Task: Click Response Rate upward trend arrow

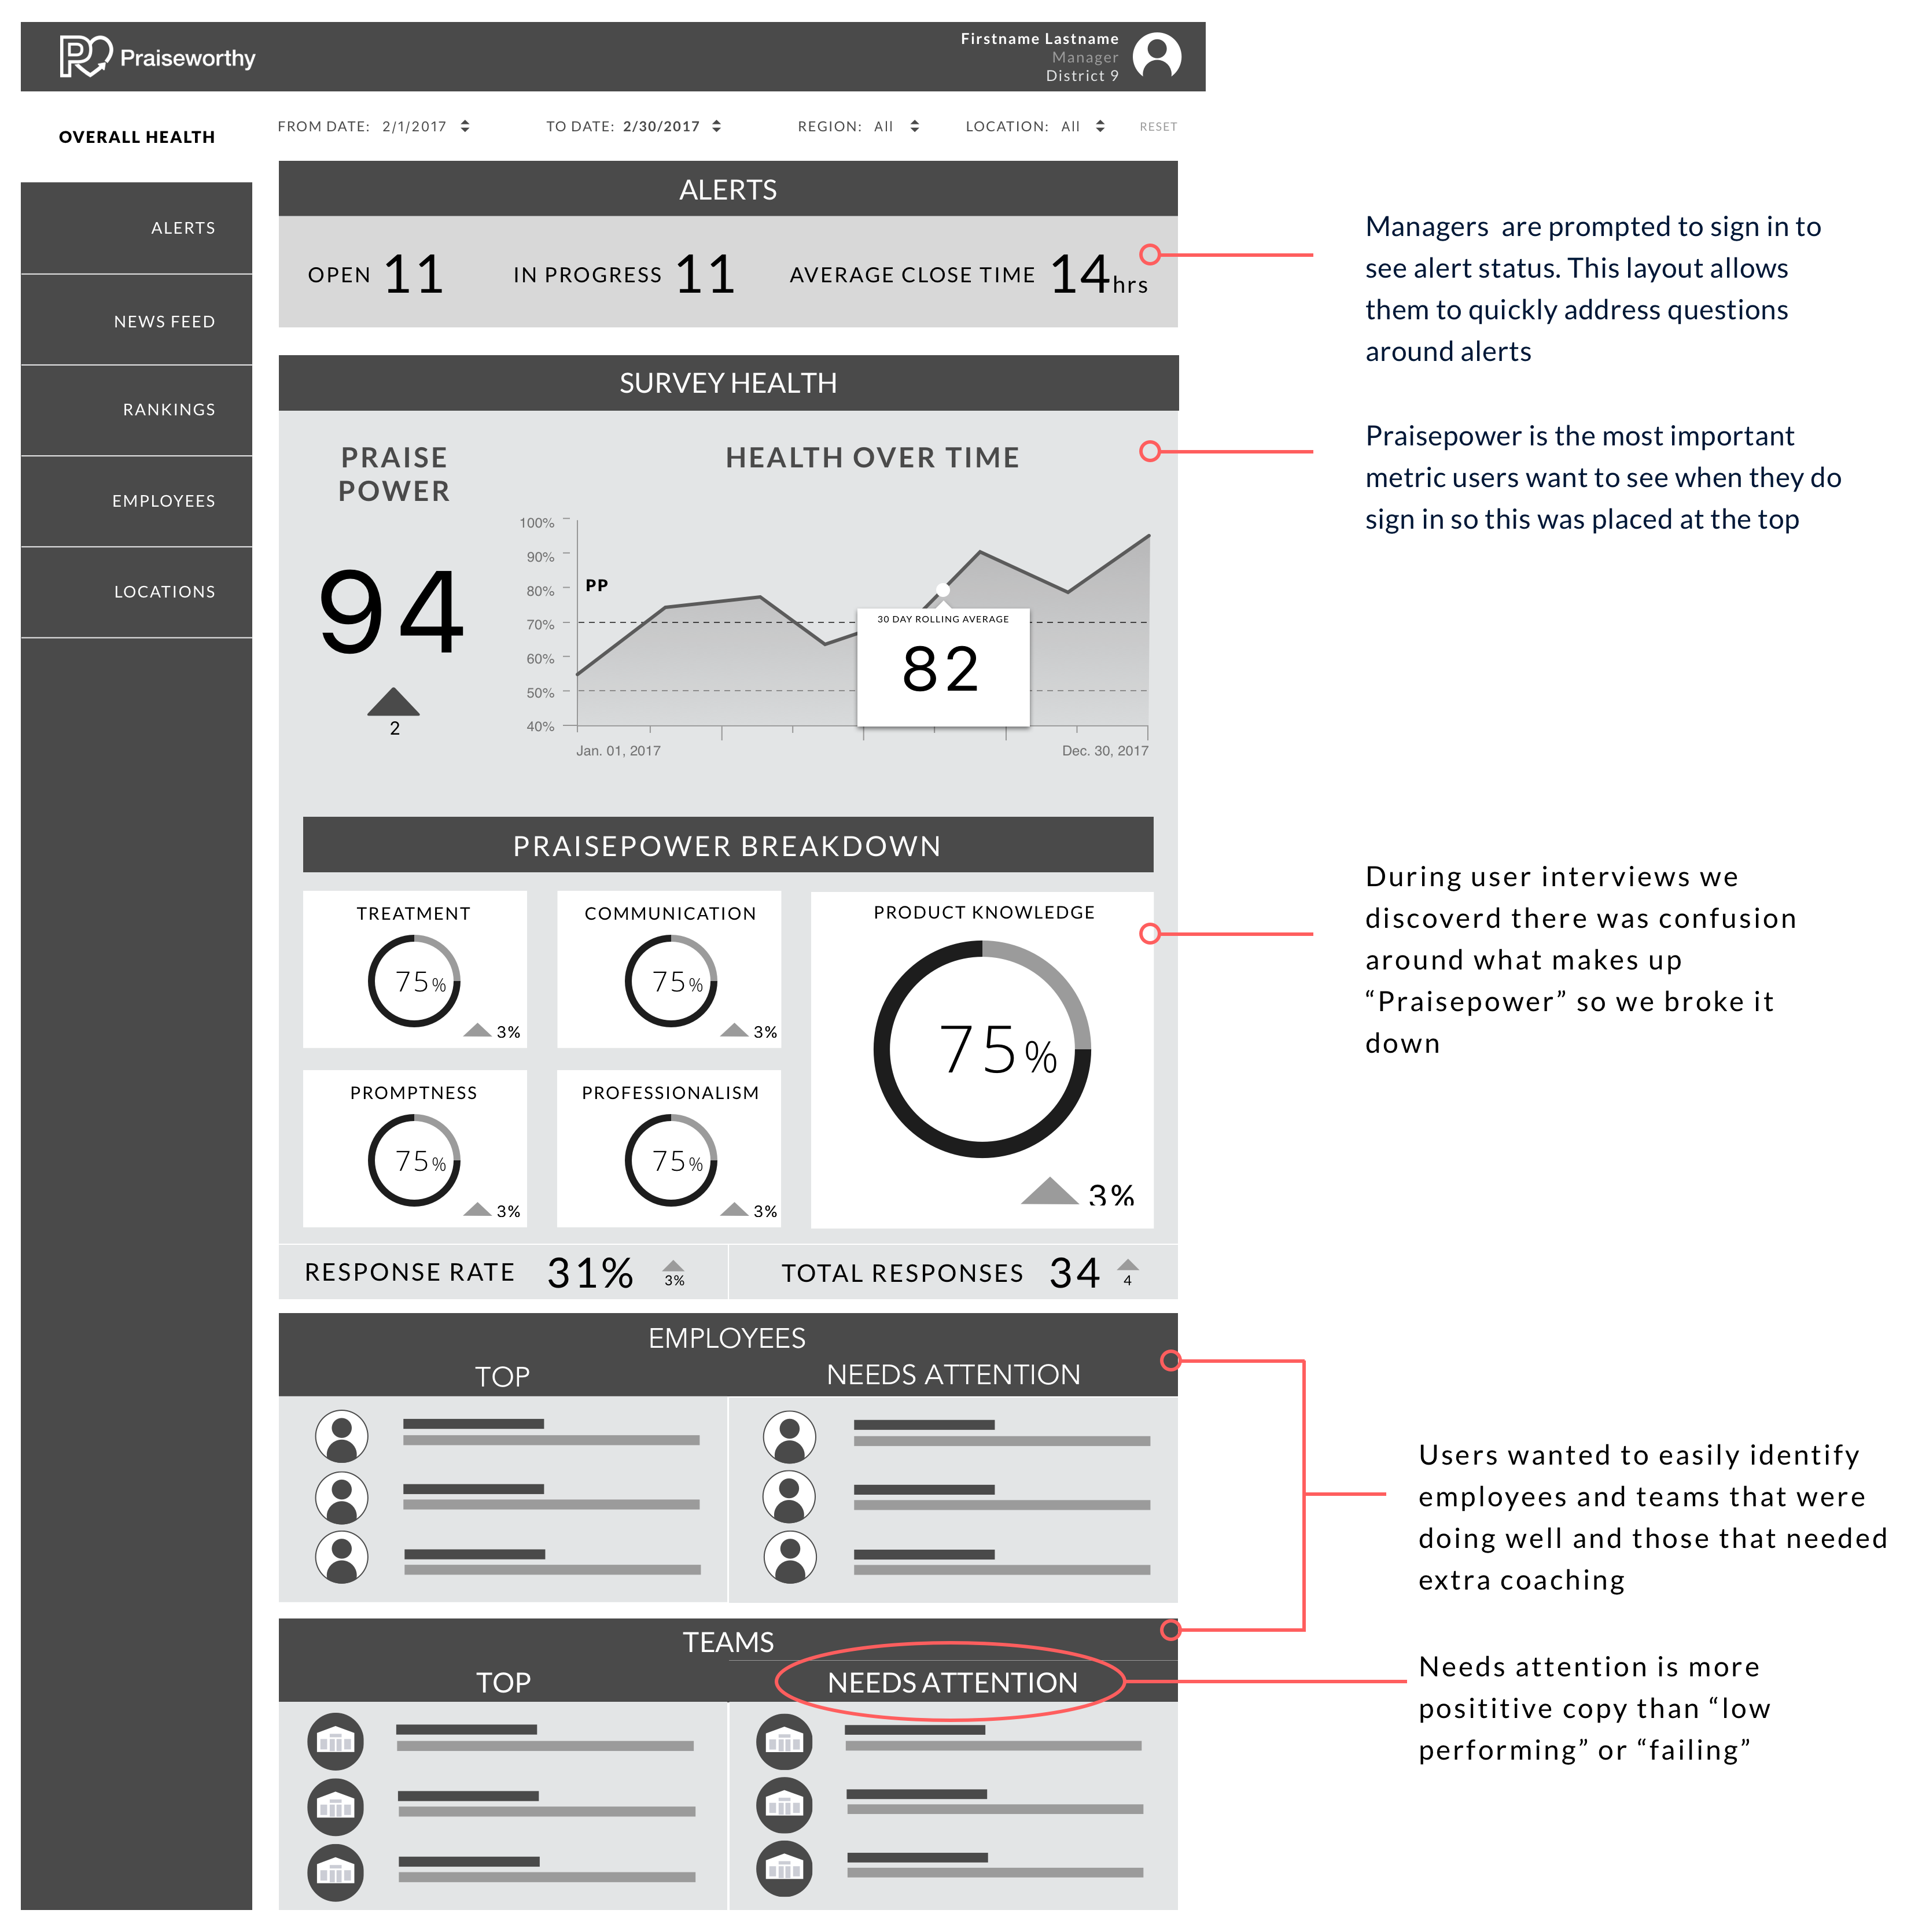Action: click(x=674, y=1267)
